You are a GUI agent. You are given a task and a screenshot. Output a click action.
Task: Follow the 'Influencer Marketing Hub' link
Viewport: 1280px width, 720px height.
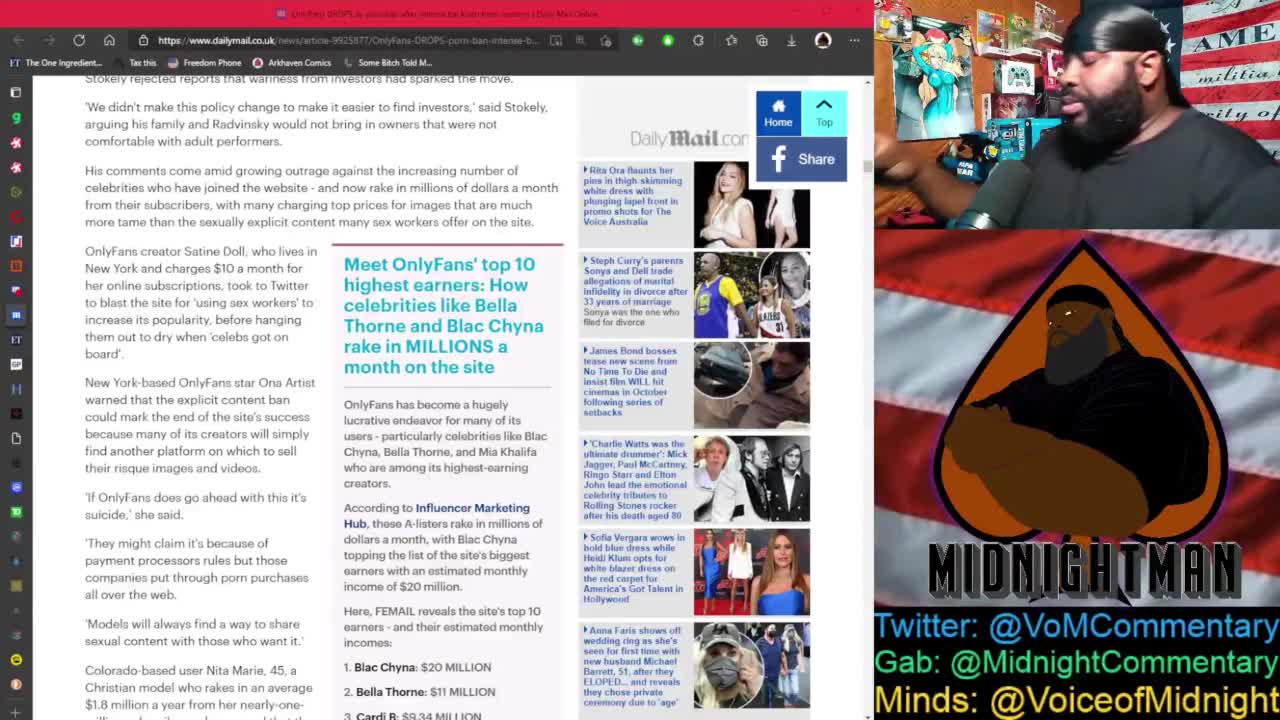click(437, 516)
